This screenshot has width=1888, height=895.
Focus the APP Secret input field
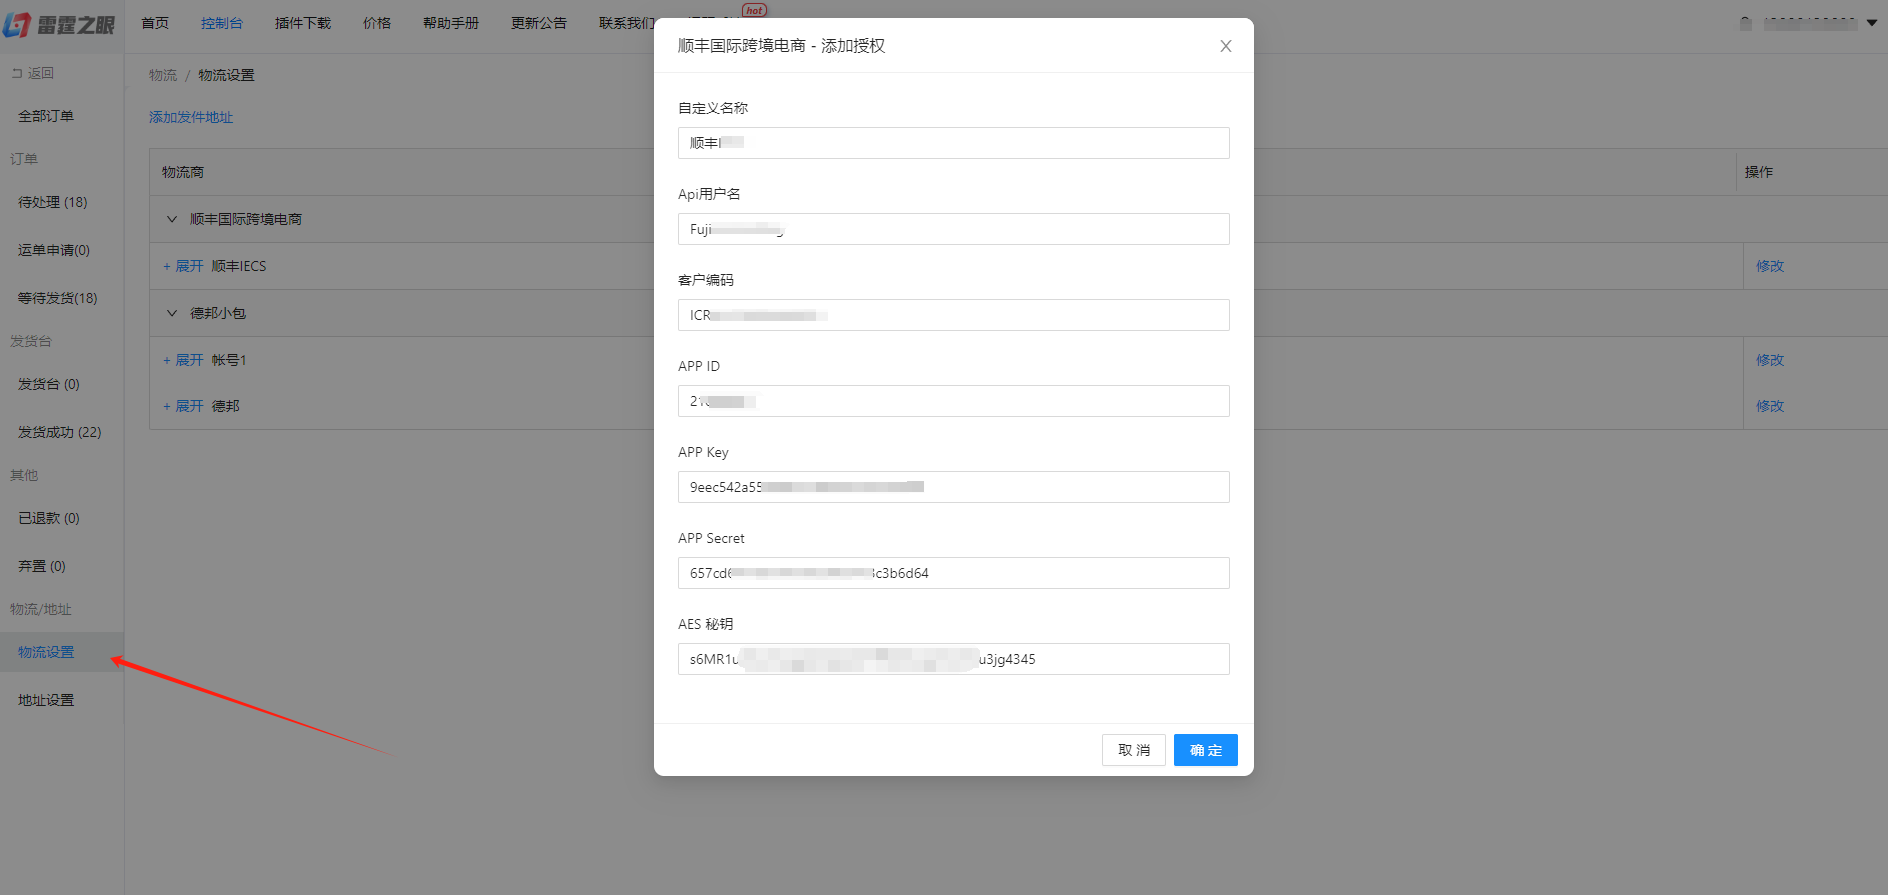point(954,573)
